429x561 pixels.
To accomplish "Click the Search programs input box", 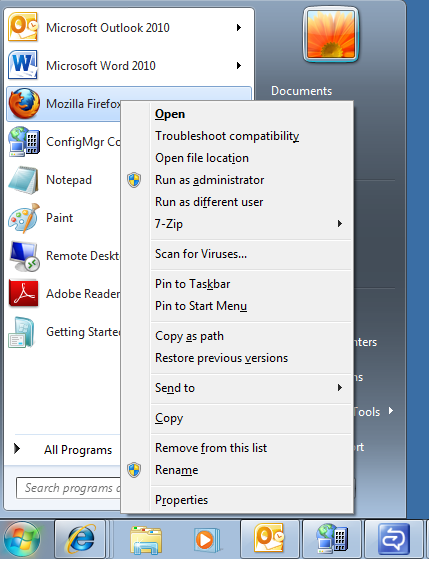I will 69,488.
